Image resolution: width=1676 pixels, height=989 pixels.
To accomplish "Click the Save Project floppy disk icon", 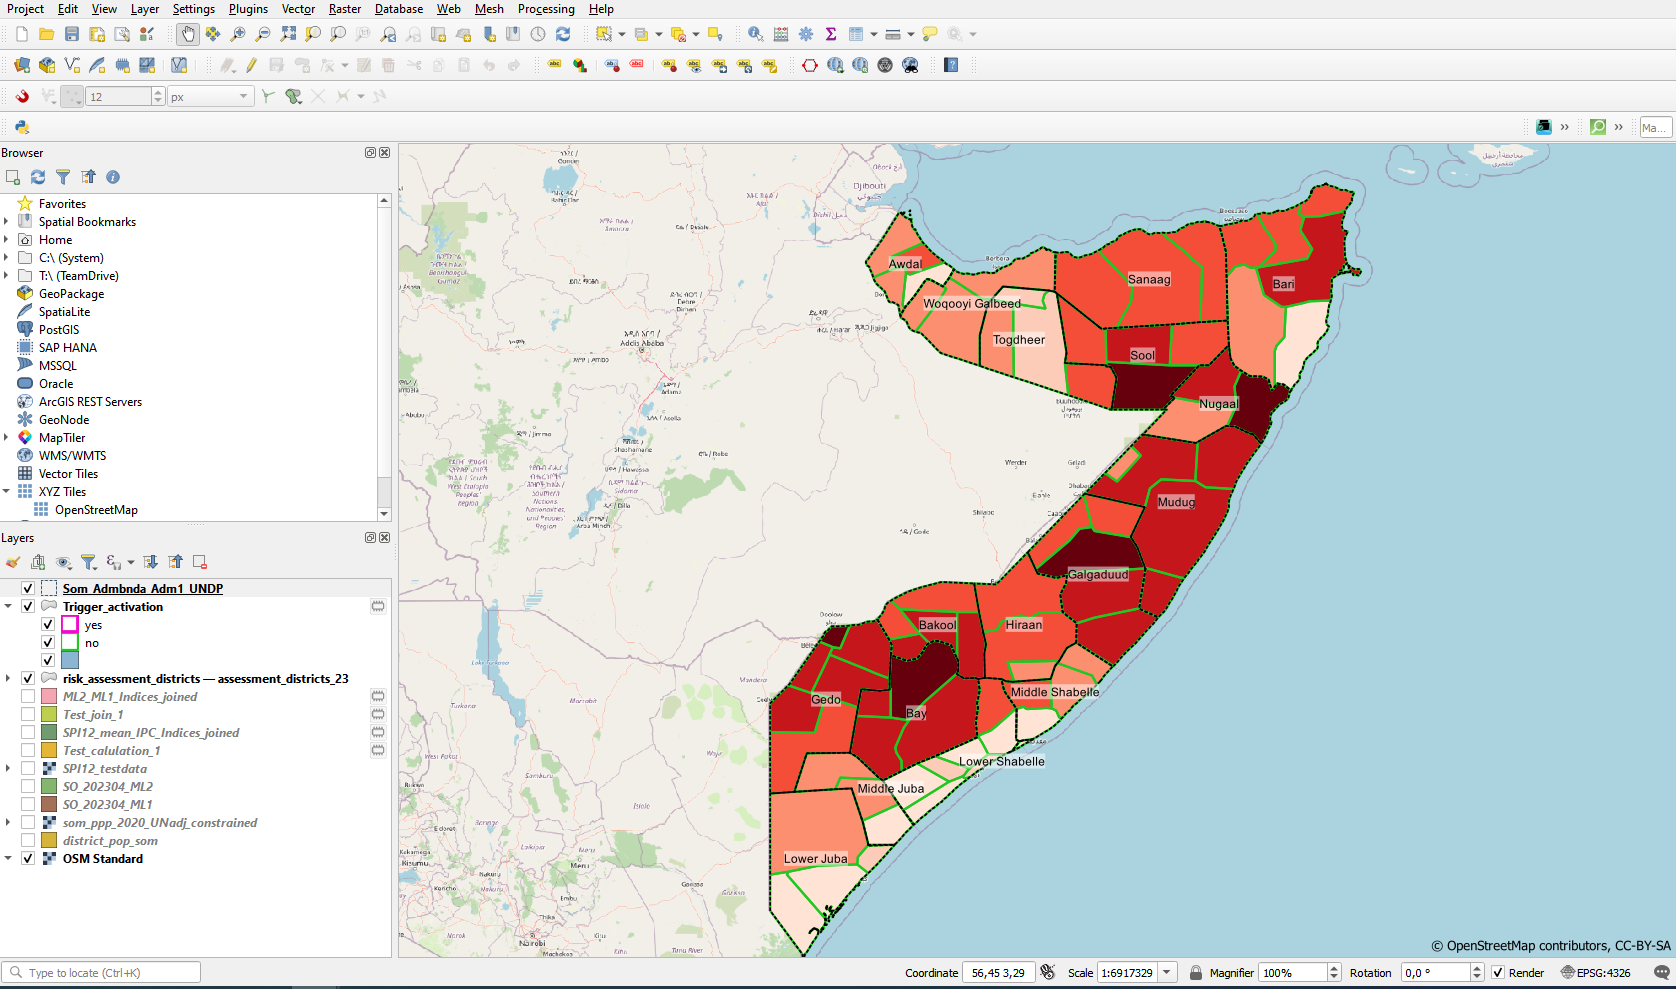I will [x=71, y=34].
